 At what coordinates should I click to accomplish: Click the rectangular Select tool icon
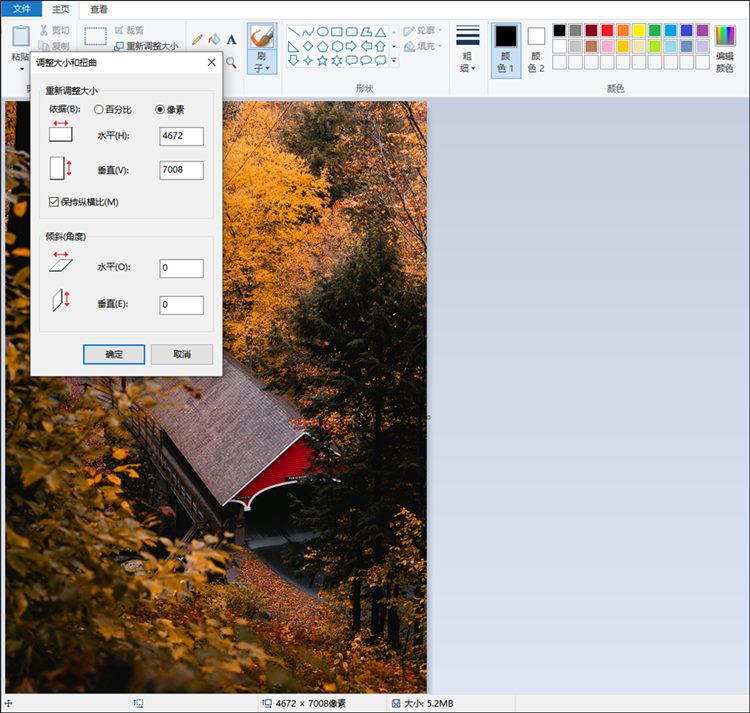95,36
